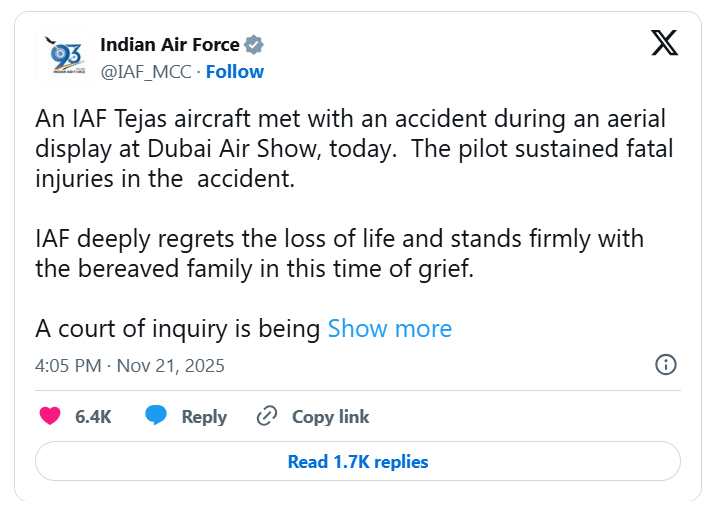The width and height of the screenshot is (714, 510).
Task: Open the Read 1.7K replies button
Action: (358, 462)
